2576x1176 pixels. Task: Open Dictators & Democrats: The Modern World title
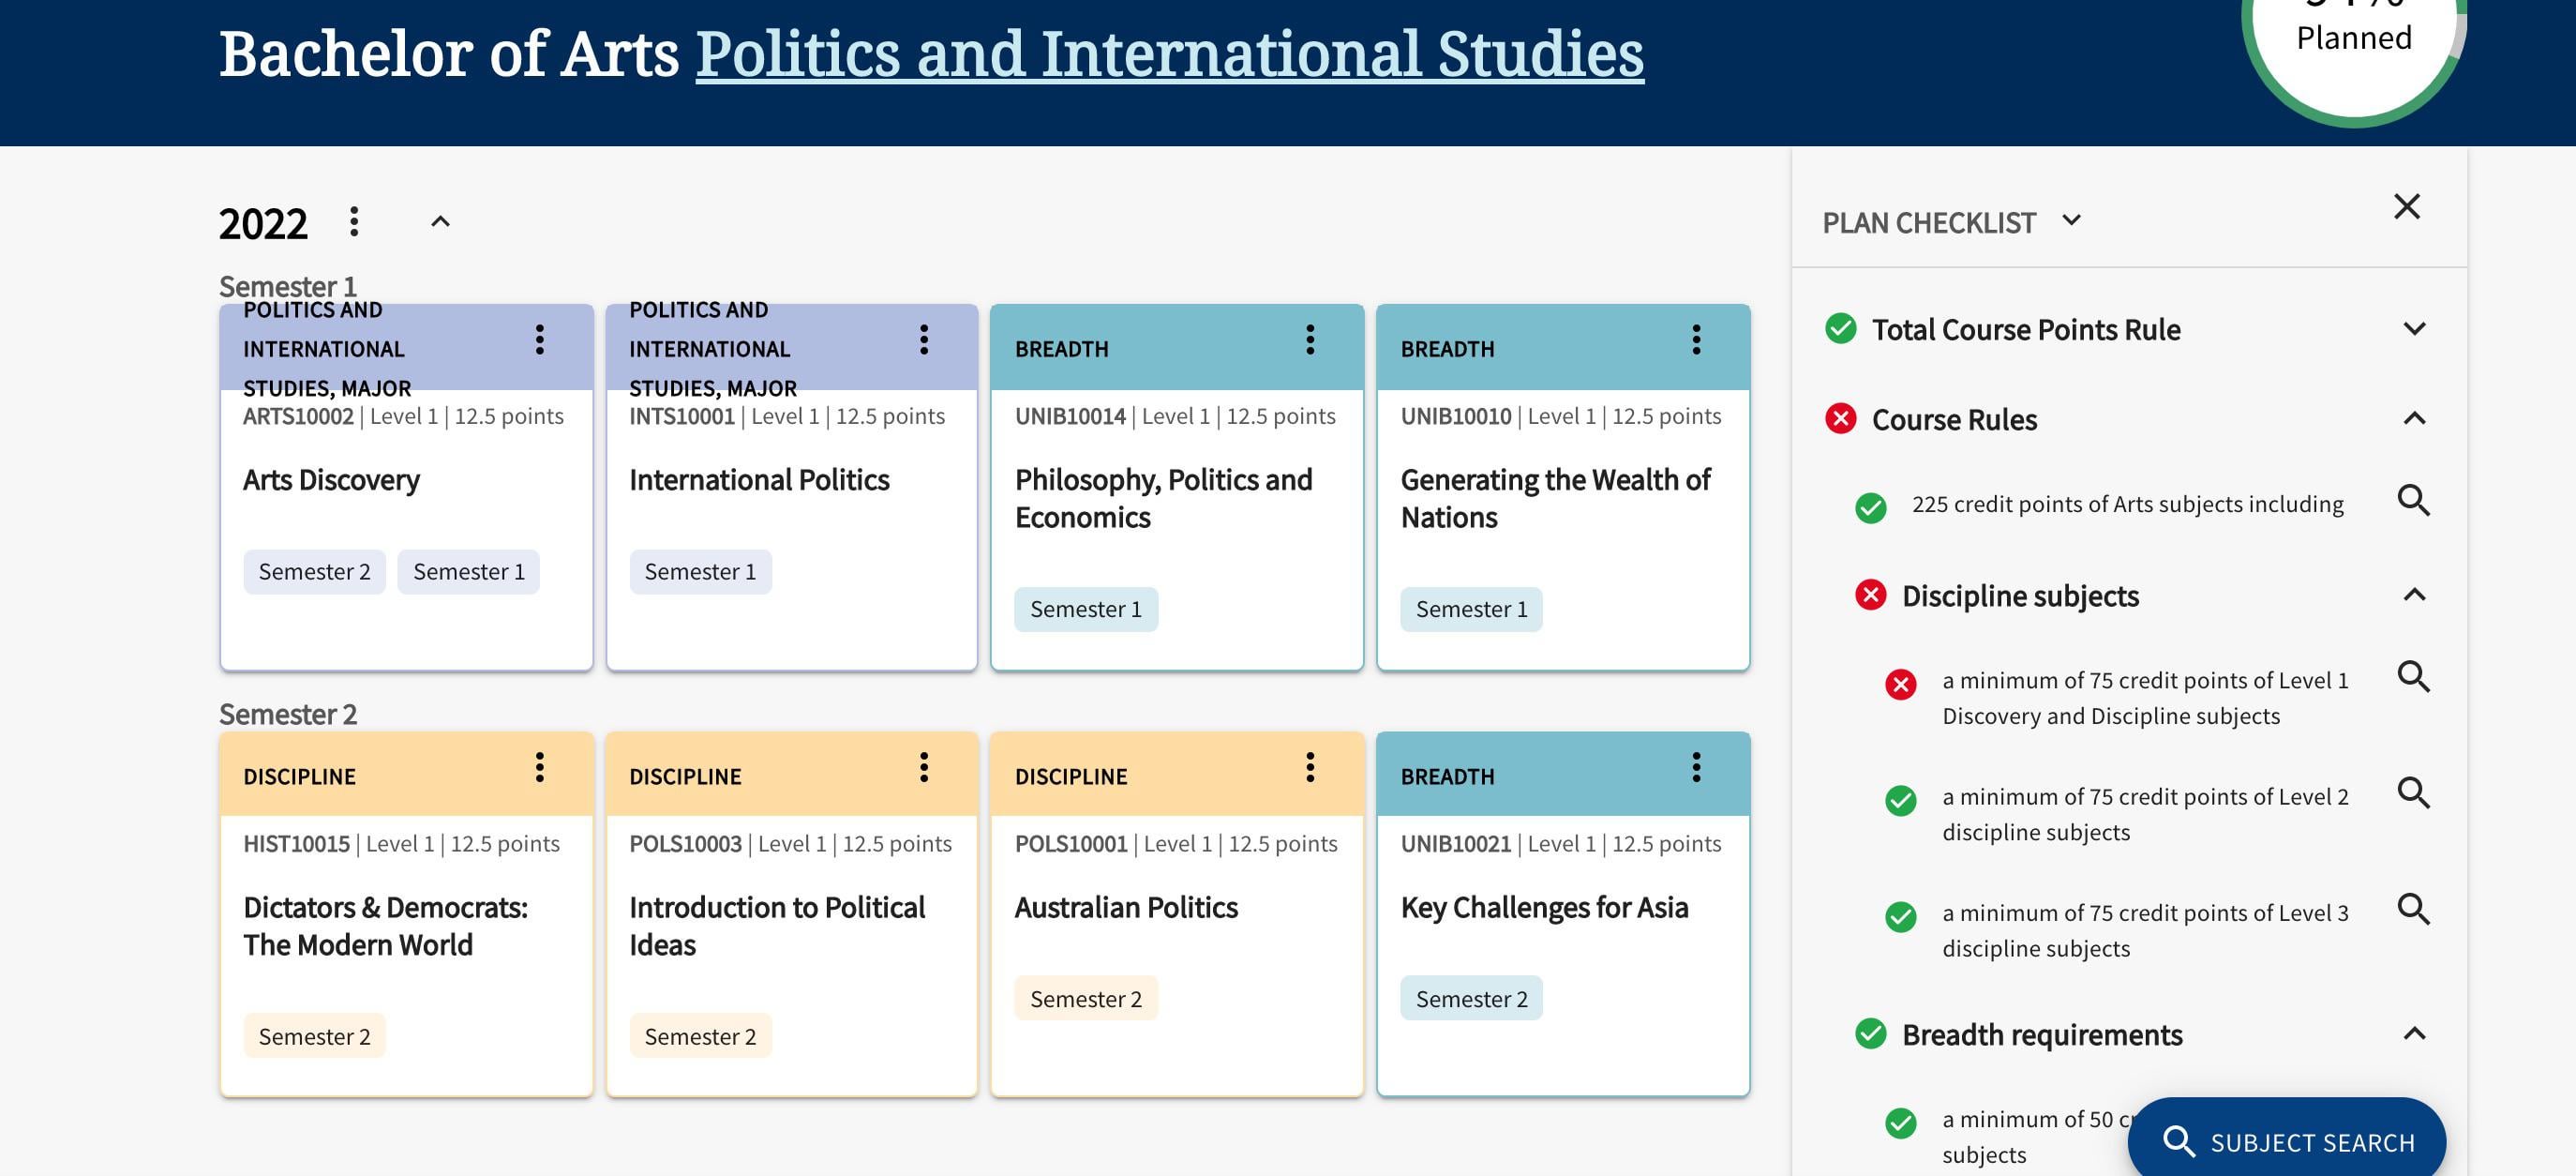tap(385, 926)
